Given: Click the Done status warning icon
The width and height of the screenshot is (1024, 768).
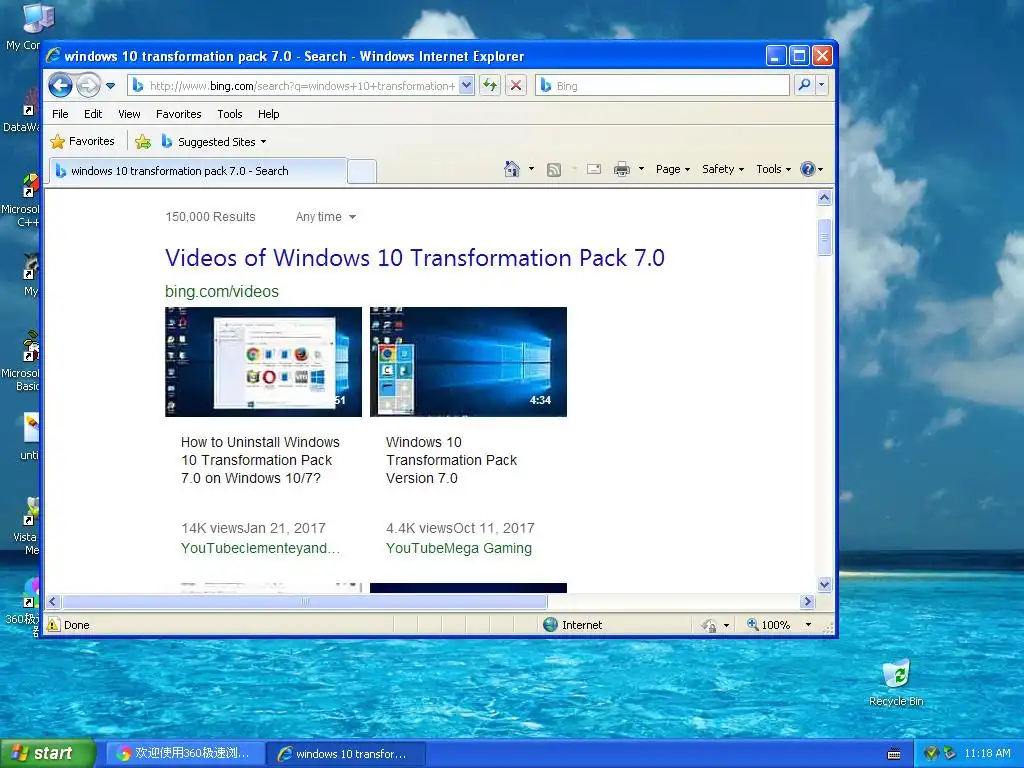Looking at the screenshot, I should (x=54, y=624).
